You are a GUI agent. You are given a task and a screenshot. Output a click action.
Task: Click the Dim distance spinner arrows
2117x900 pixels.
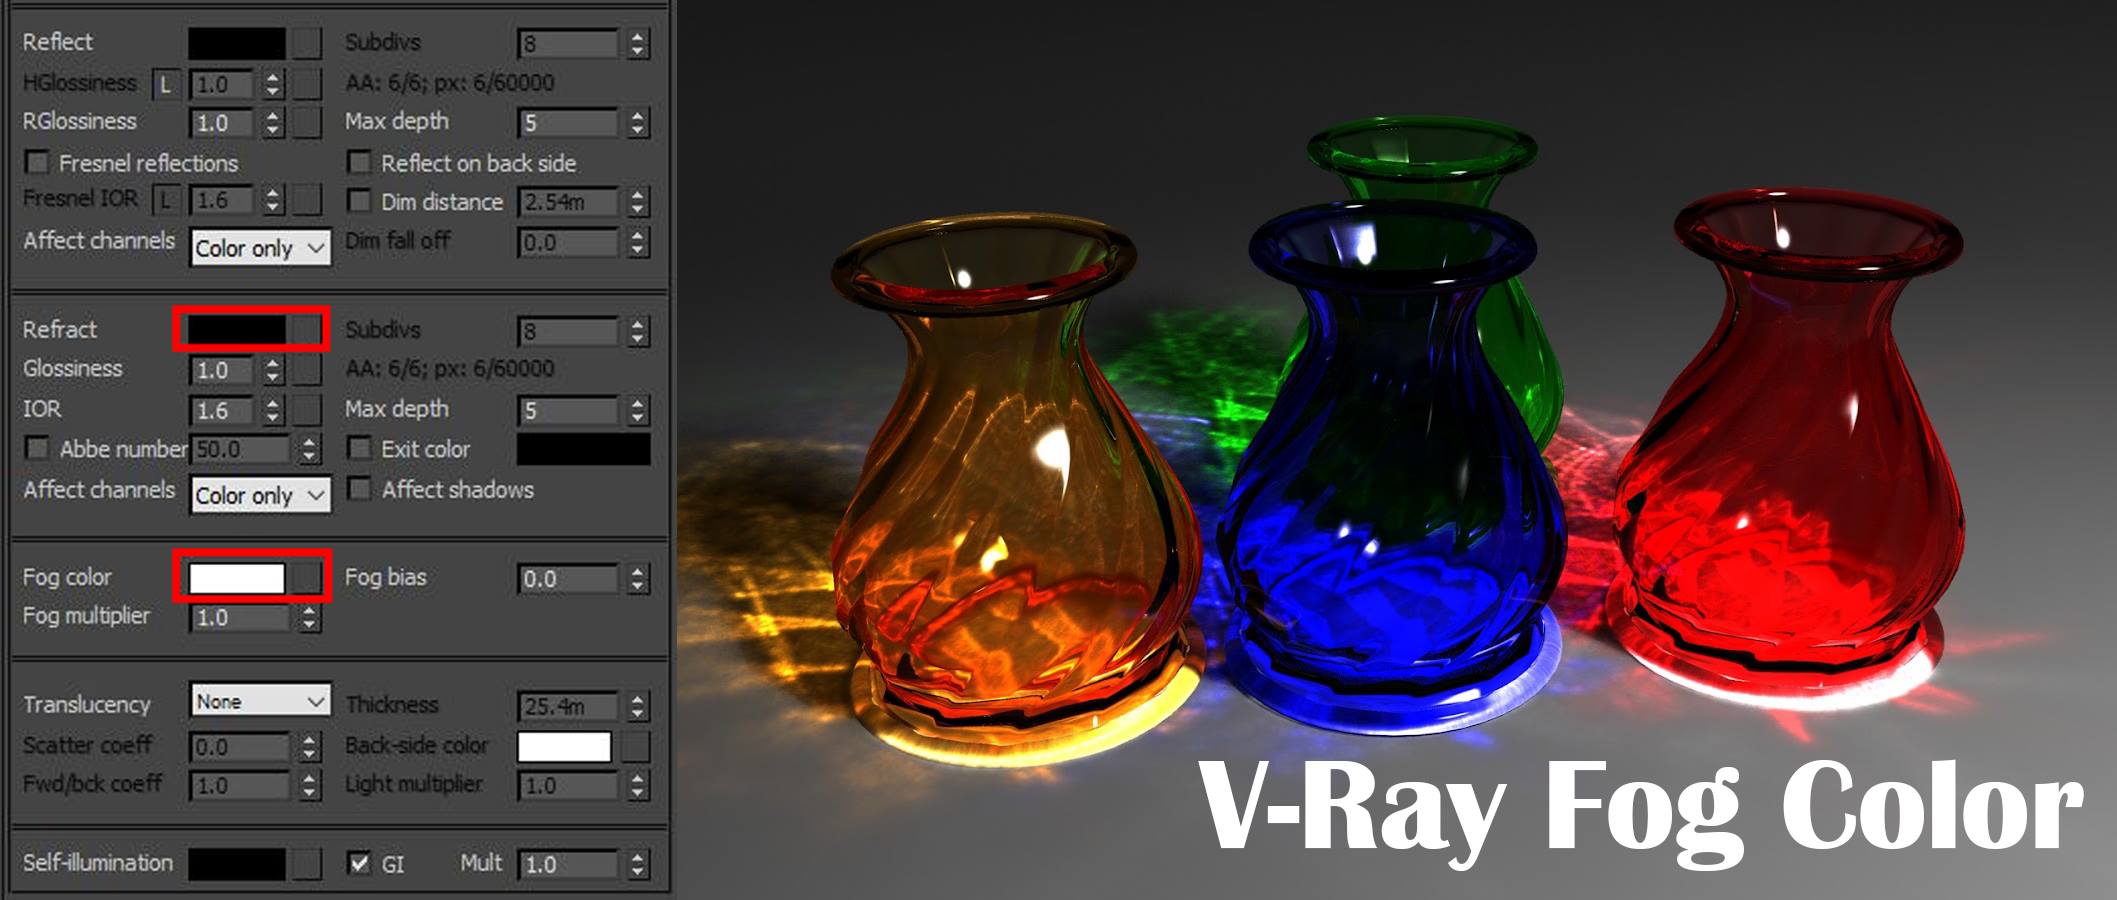pyautogui.click(x=638, y=202)
